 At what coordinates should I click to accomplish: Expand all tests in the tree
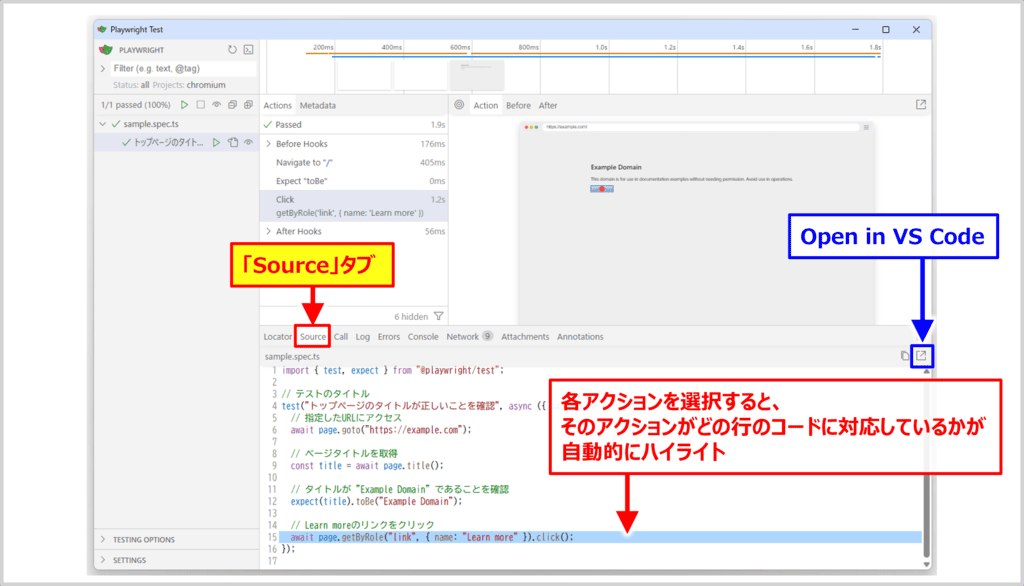pos(248,105)
